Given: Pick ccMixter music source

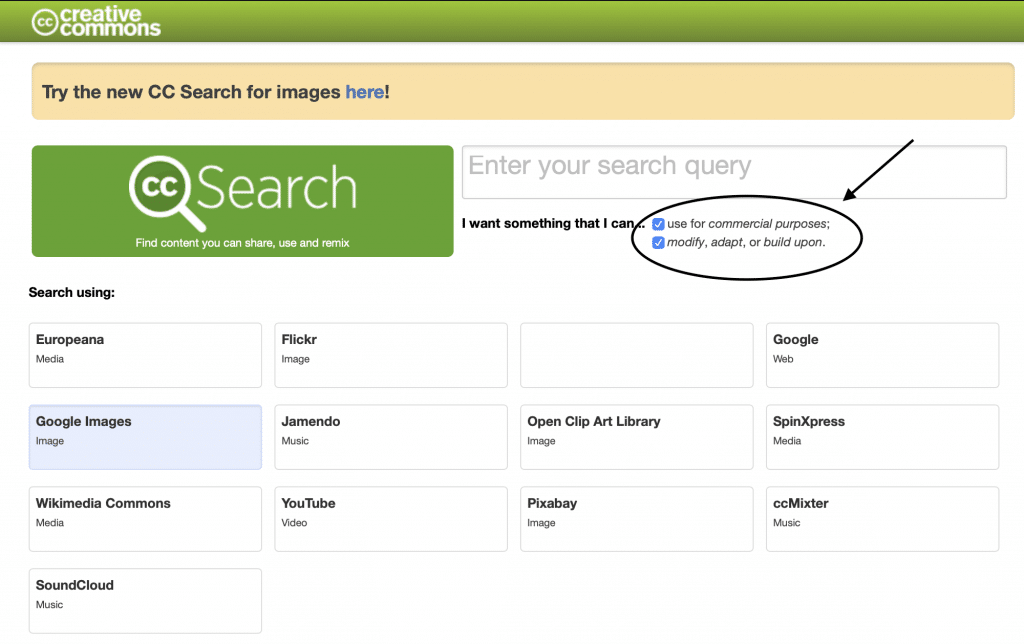Looking at the screenshot, I should point(882,519).
